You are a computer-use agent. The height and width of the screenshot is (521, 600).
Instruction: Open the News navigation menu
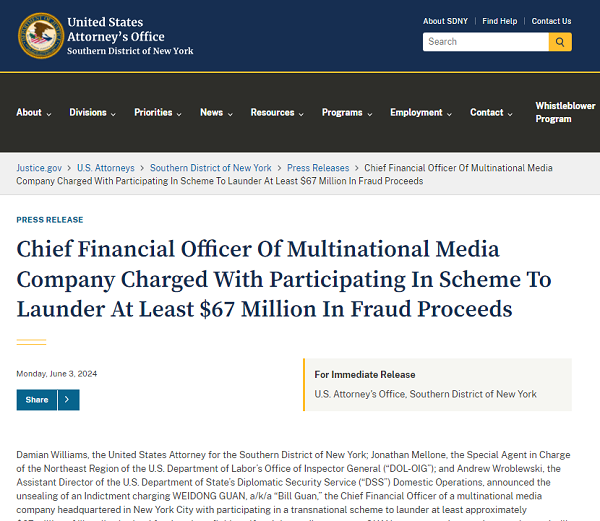(x=217, y=113)
